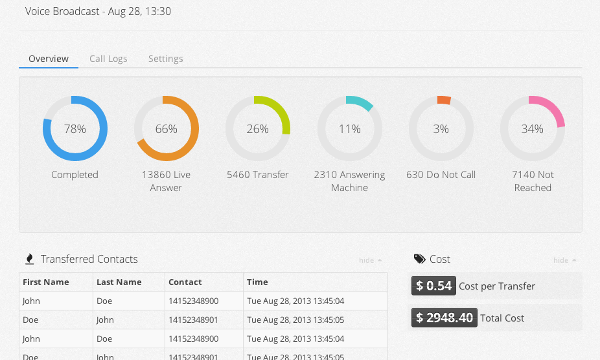This screenshot has width=600, height=360.
Task: Click the 'Completed' label under 78%
Action: [x=75, y=174]
